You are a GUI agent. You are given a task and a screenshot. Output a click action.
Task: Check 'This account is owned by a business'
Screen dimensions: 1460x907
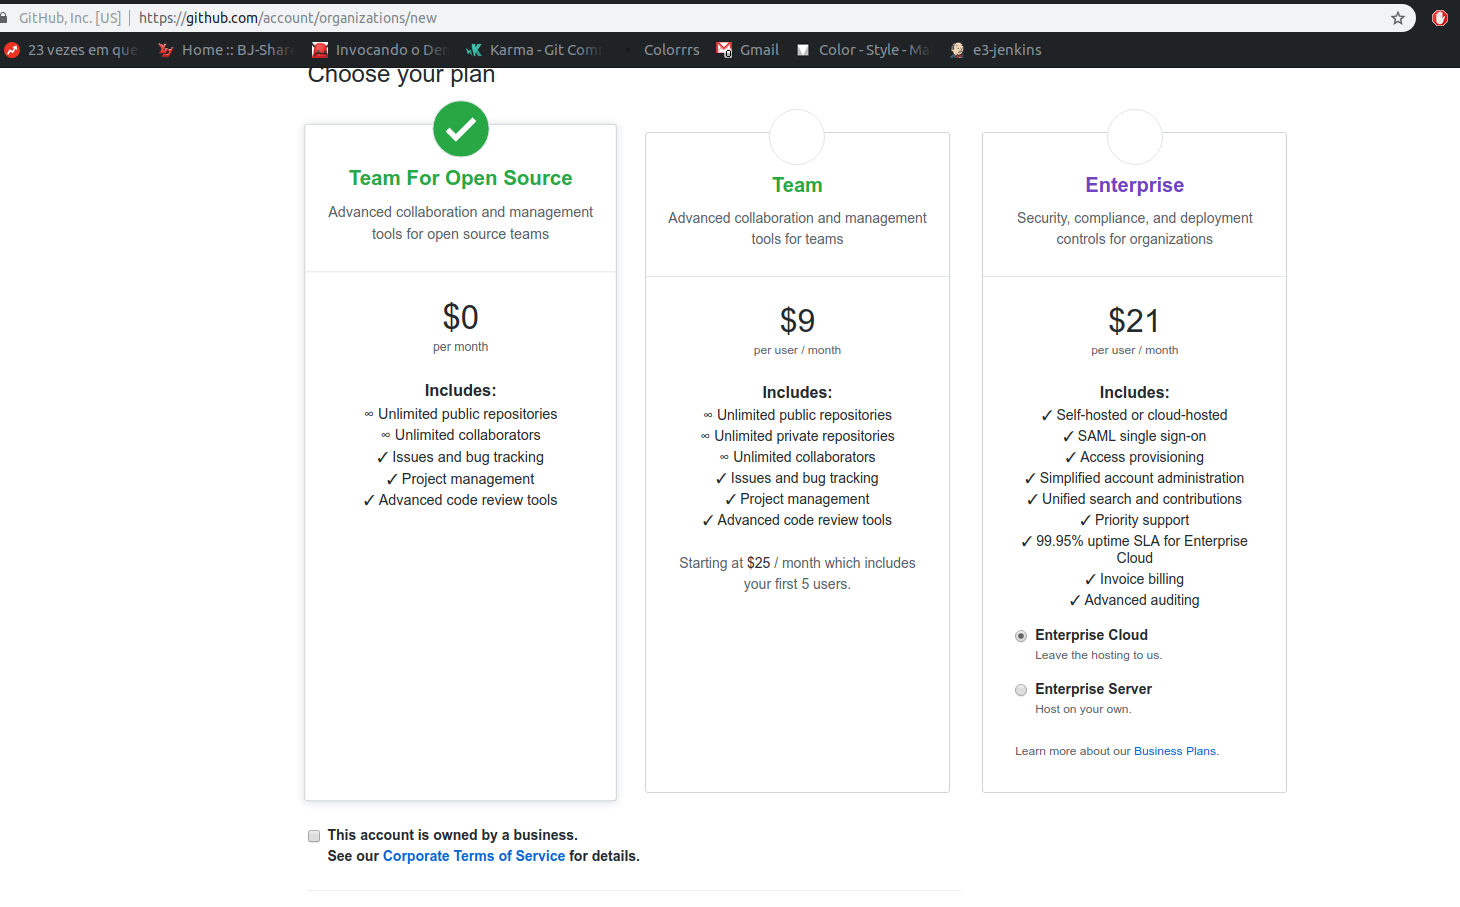(x=314, y=836)
